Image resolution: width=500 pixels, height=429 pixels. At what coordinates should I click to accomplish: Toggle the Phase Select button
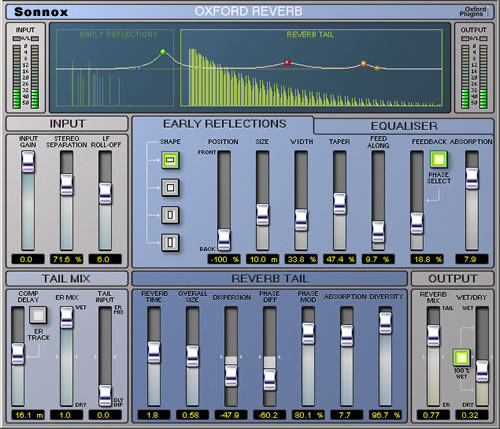click(439, 159)
